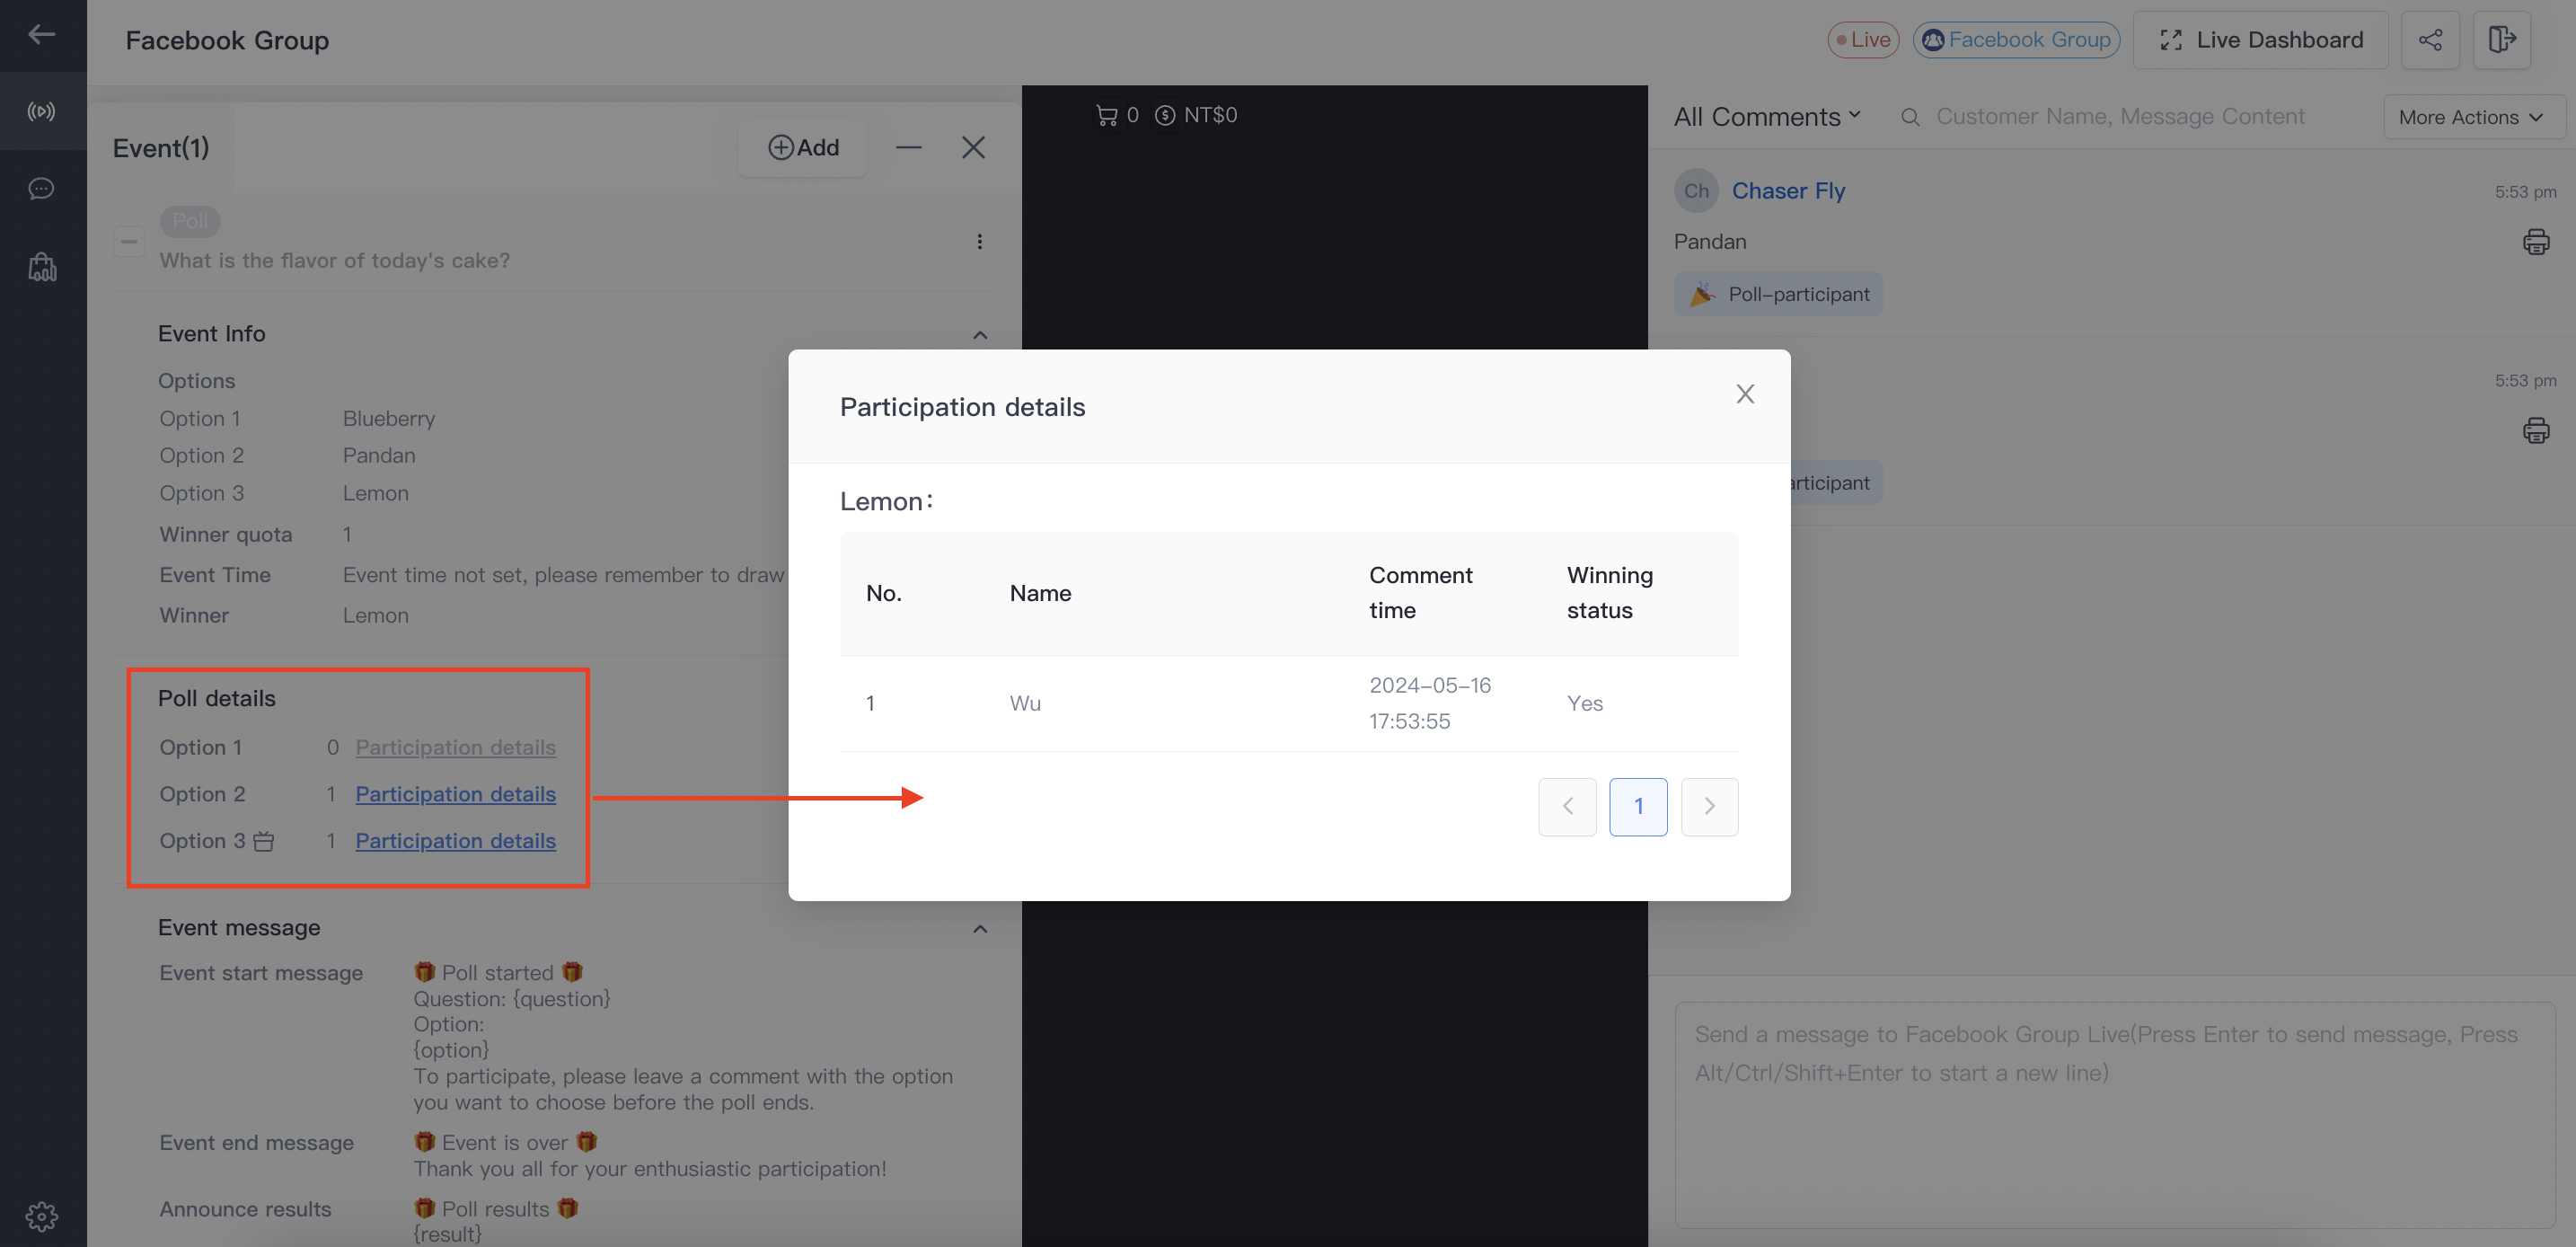Viewport: 2576px width, 1247px height.
Task: Minimize the Event panel
Action: 908,148
